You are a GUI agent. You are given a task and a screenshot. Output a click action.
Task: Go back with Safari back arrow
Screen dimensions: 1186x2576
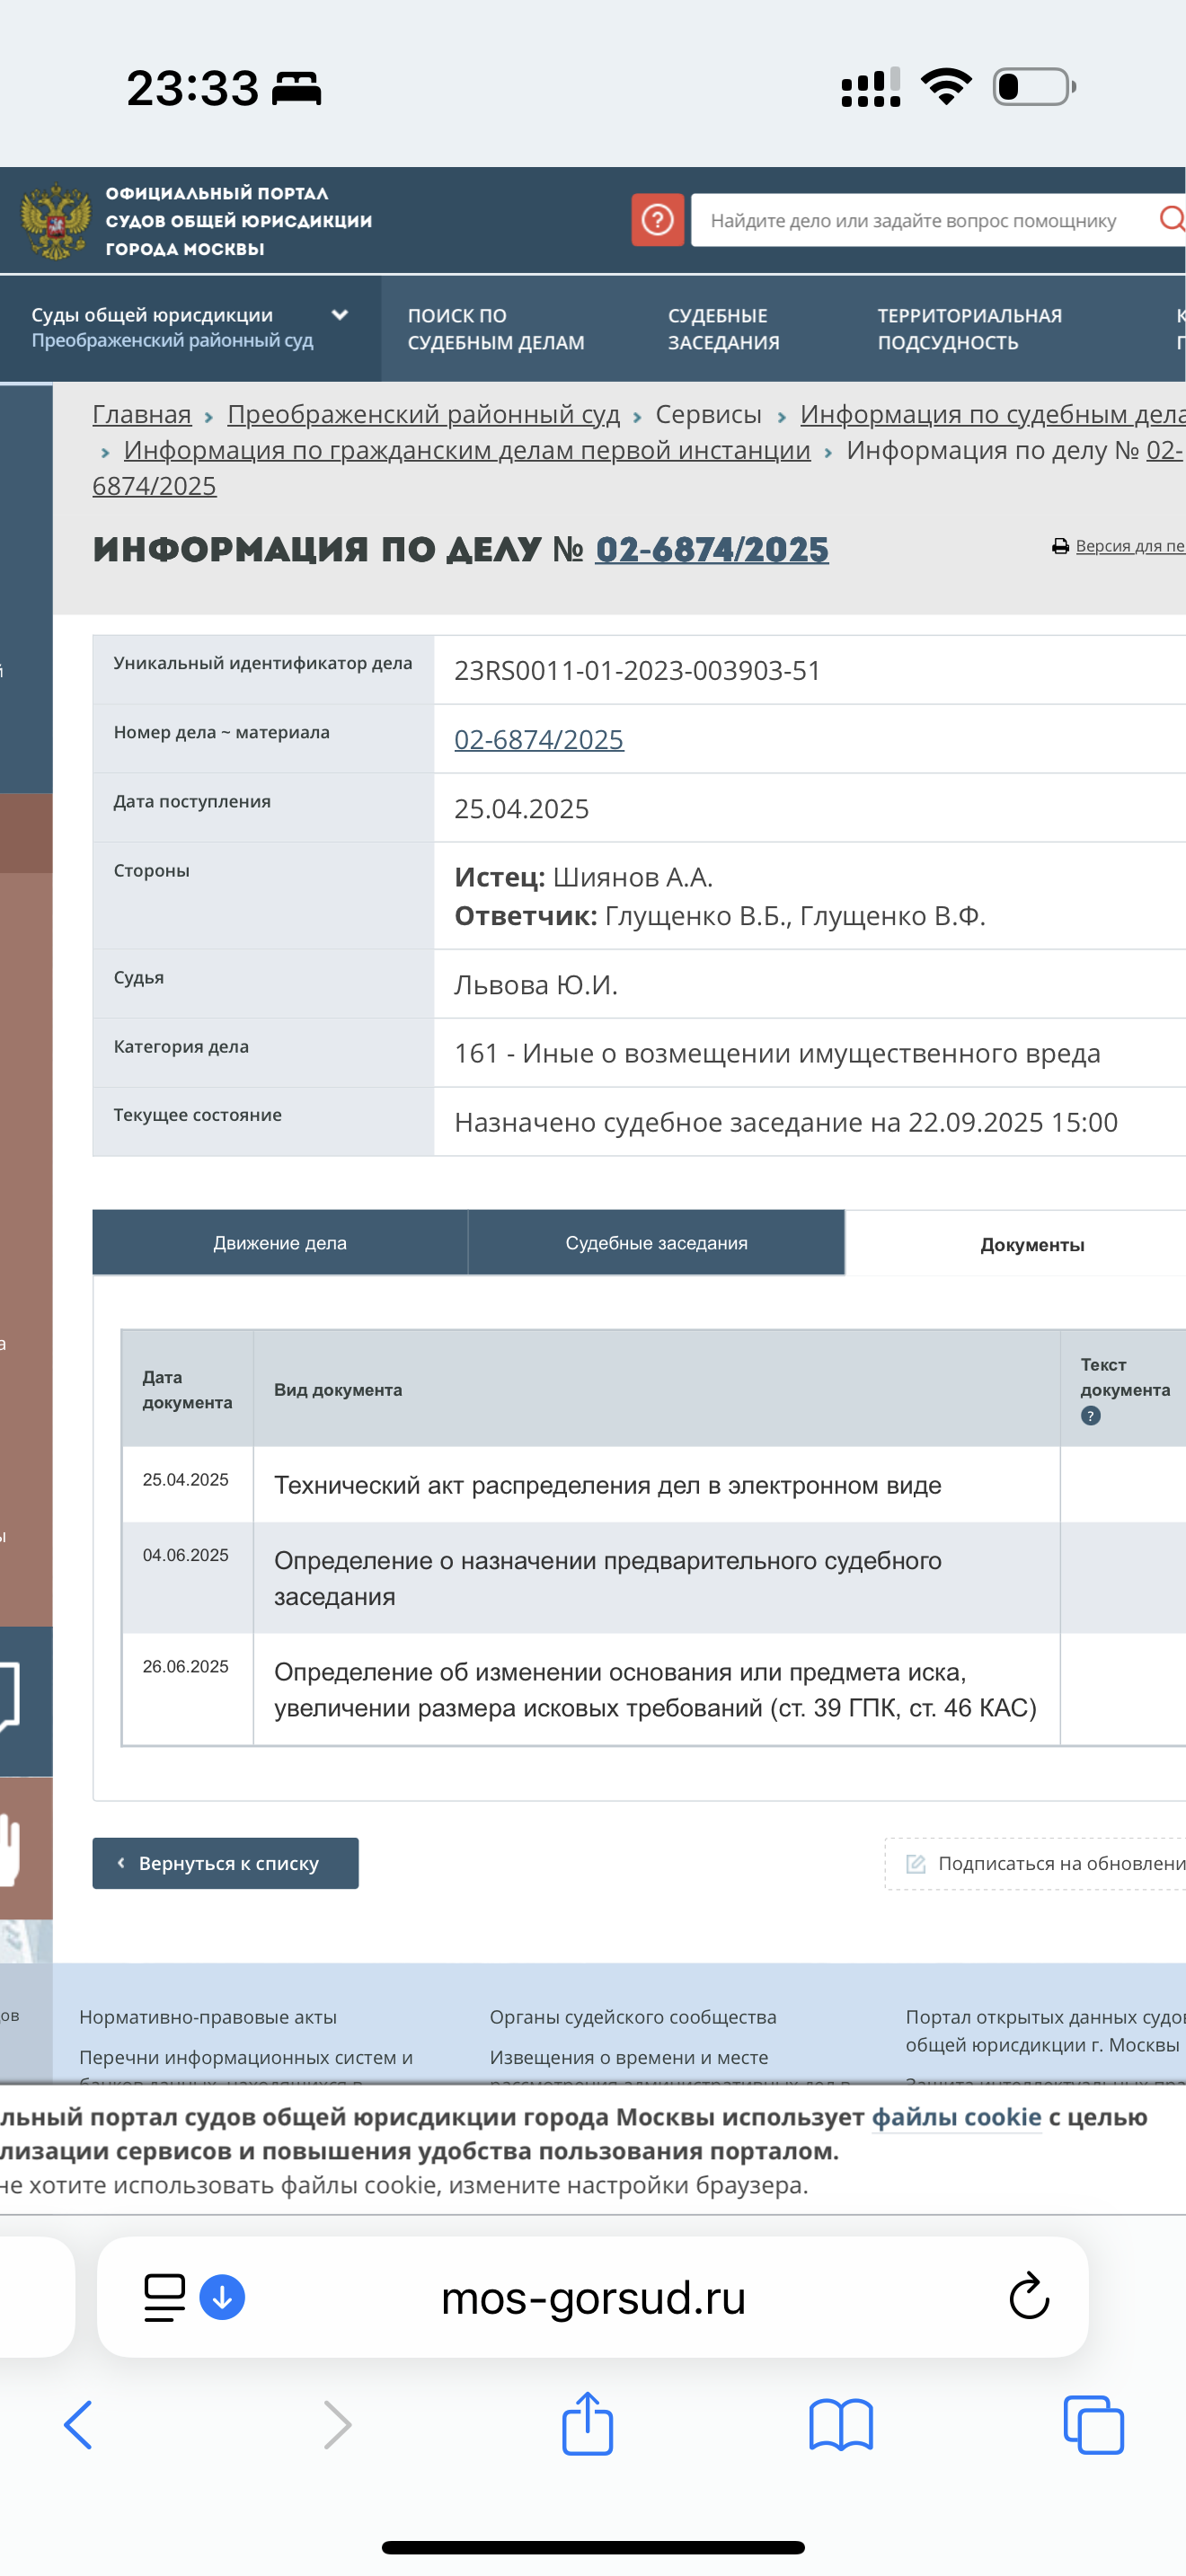point(78,2424)
